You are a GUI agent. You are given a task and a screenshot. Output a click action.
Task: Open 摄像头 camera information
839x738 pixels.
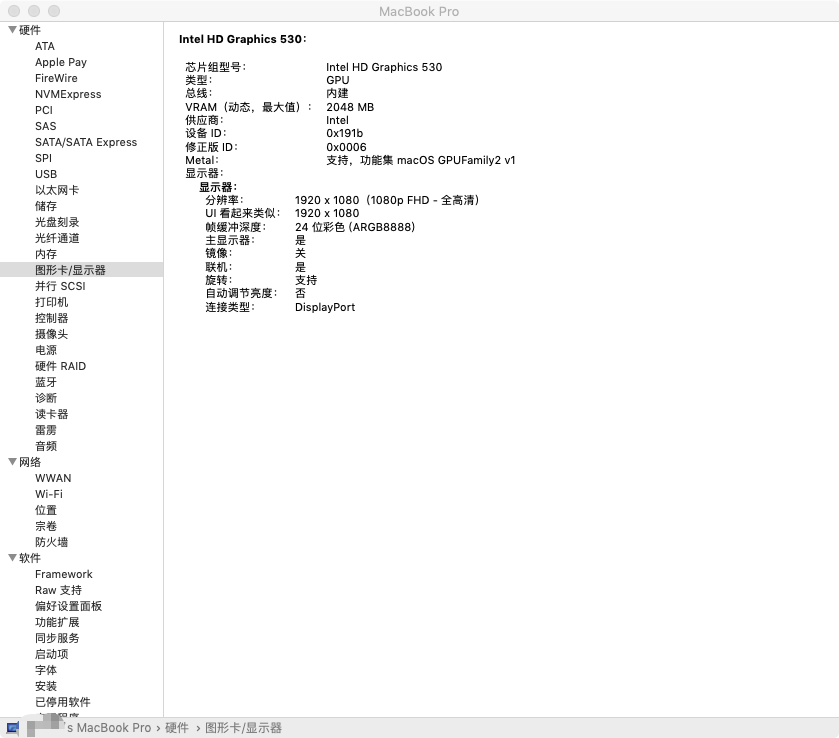(51, 334)
